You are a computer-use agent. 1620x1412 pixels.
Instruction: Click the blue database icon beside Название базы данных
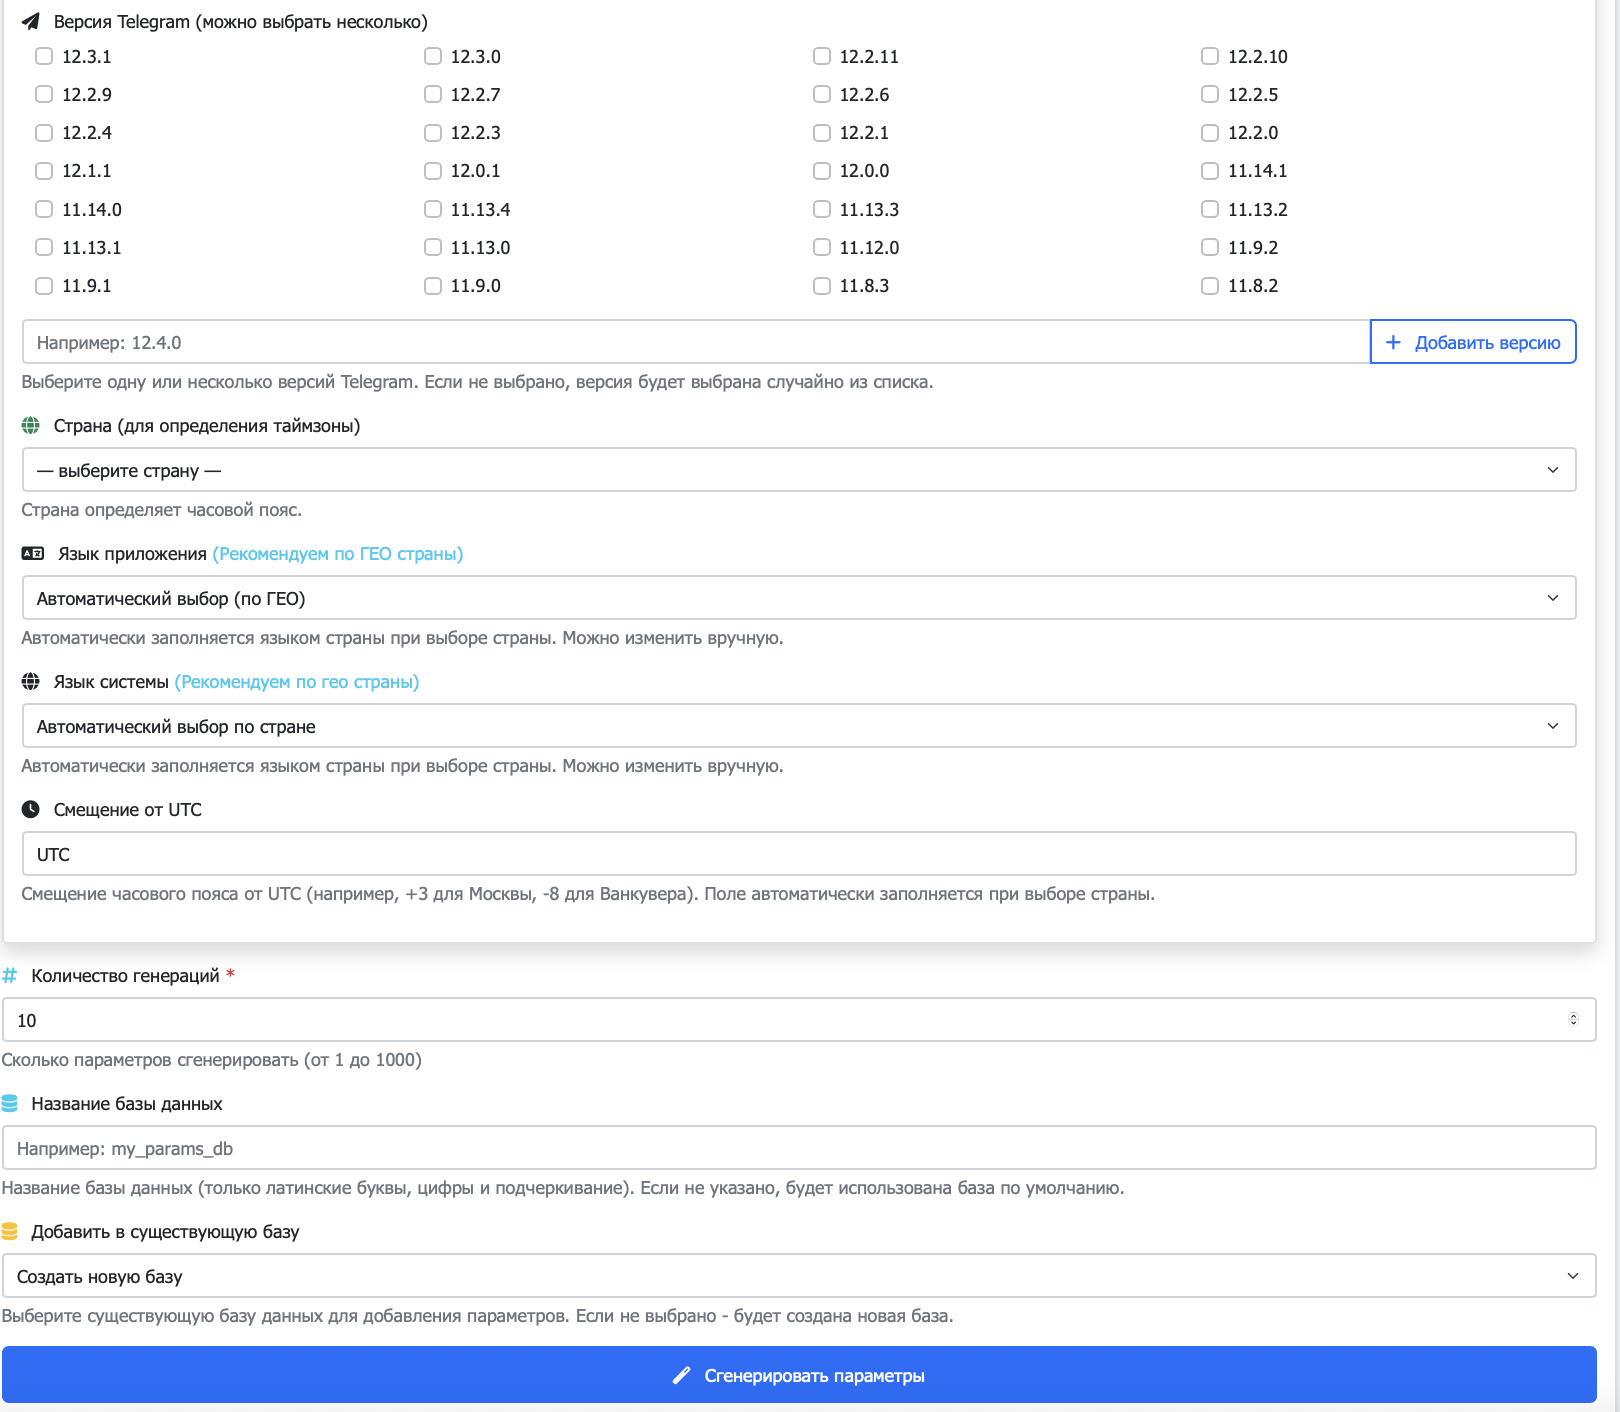coord(10,1104)
